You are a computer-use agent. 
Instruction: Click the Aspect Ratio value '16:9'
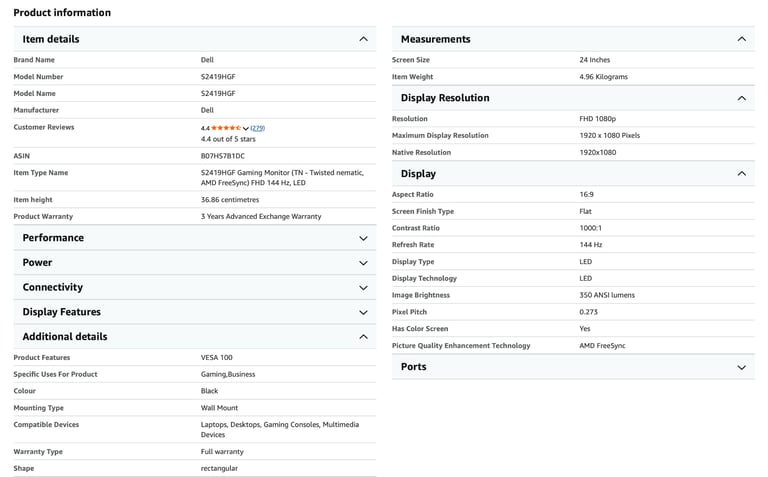586,194
